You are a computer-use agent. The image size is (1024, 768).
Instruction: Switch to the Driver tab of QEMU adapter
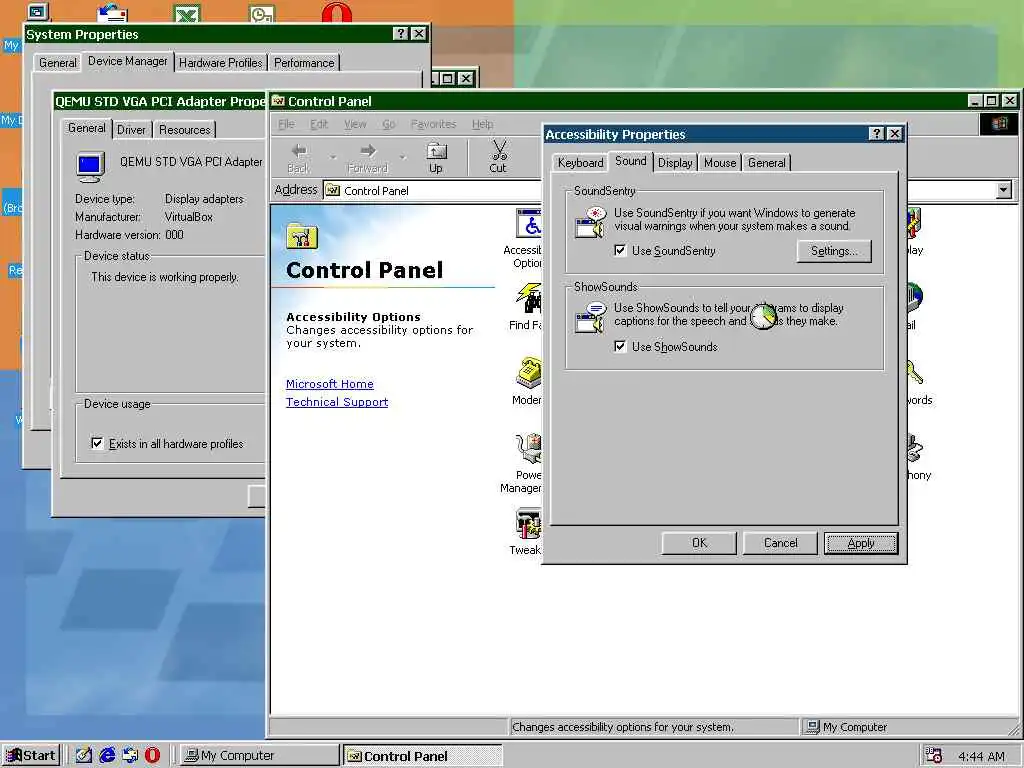pos(131,129)
